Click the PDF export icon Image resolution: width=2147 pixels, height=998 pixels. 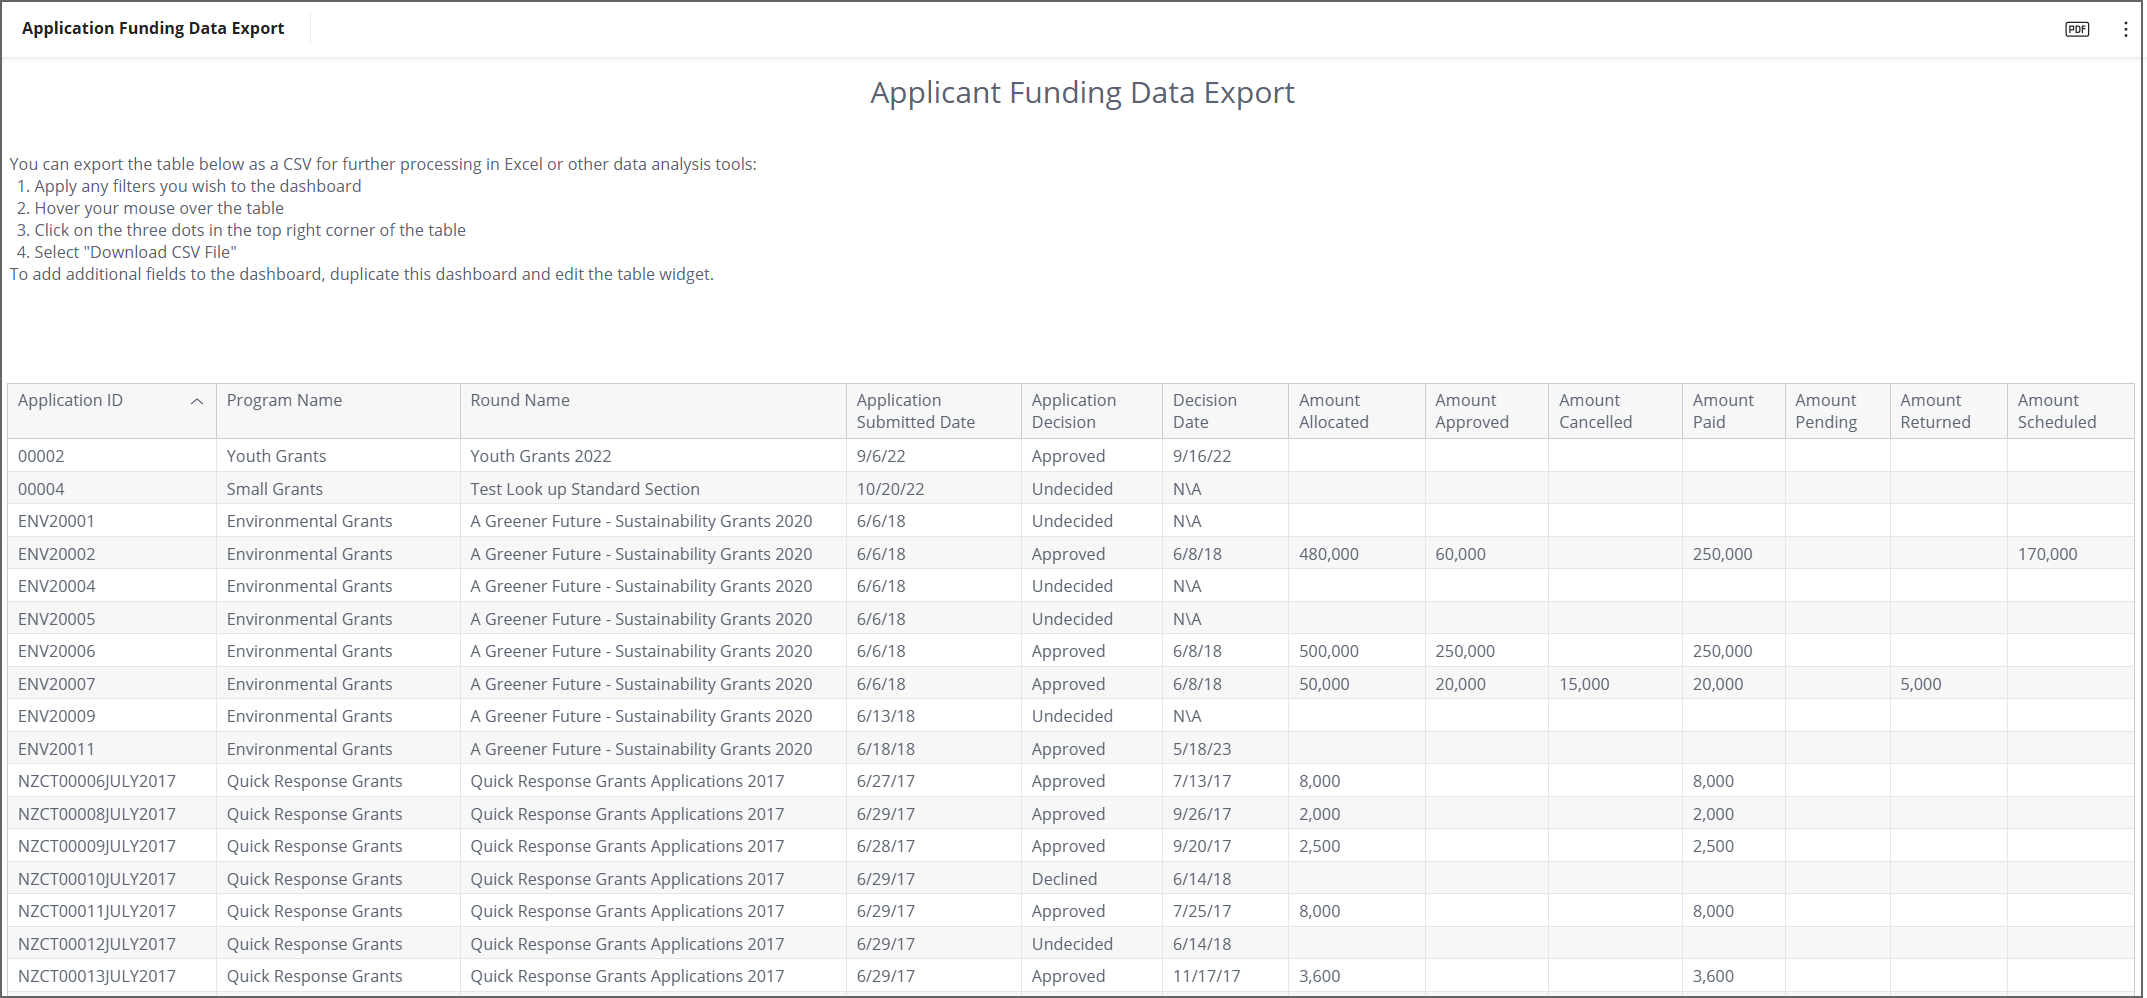(x=2077, y=29)
